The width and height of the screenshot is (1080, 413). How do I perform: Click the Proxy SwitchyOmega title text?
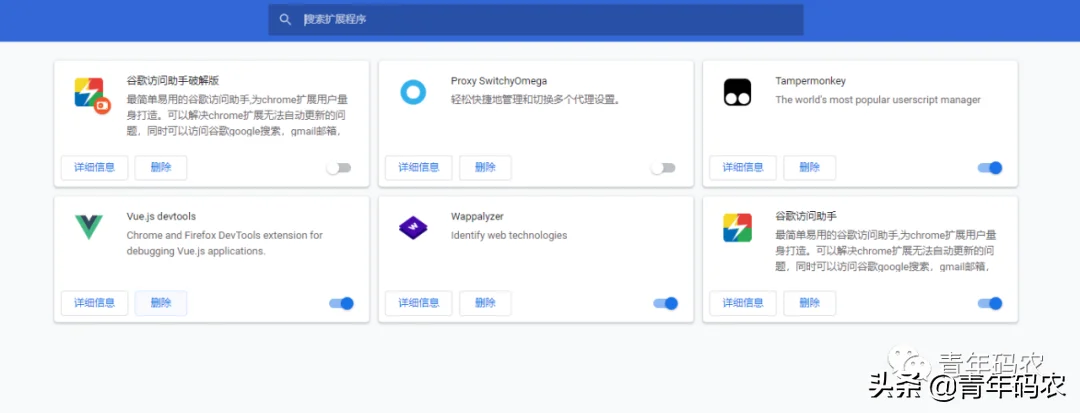coord(499,81)
